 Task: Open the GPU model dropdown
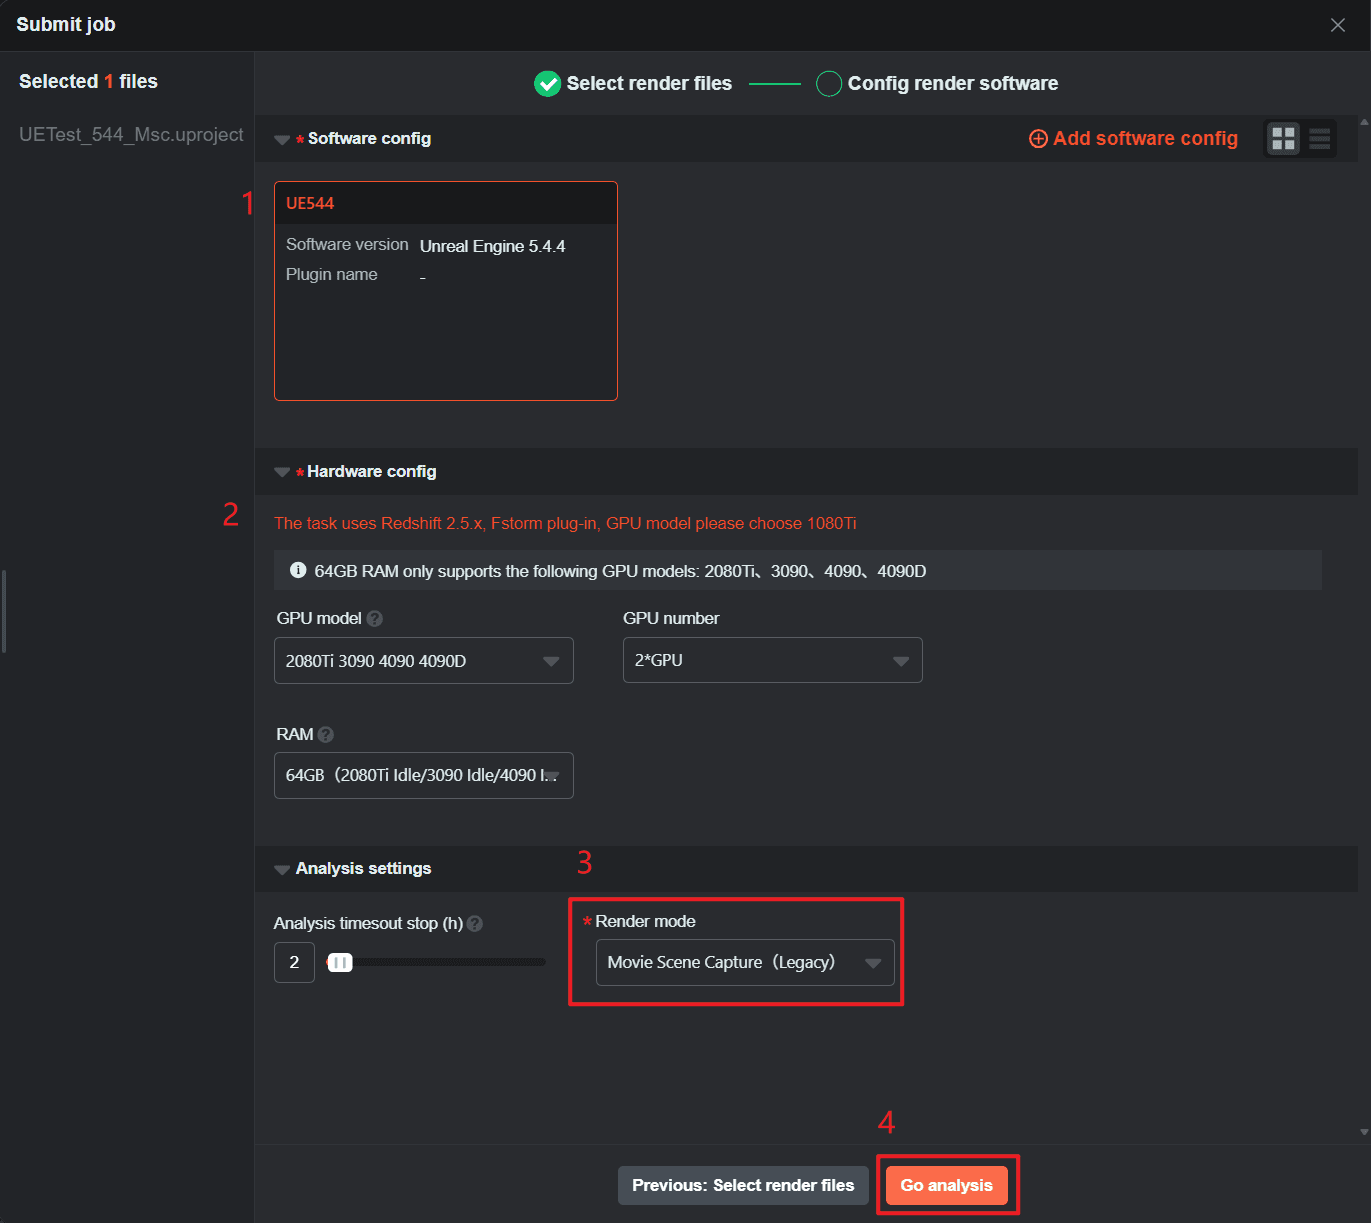coord(424,661)
